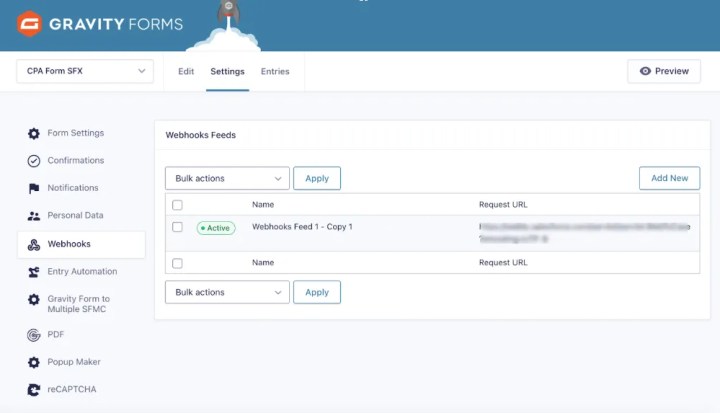This screenshot has width=720, height=413.
Task: Click the bottom Apply button
Action: 317,292
